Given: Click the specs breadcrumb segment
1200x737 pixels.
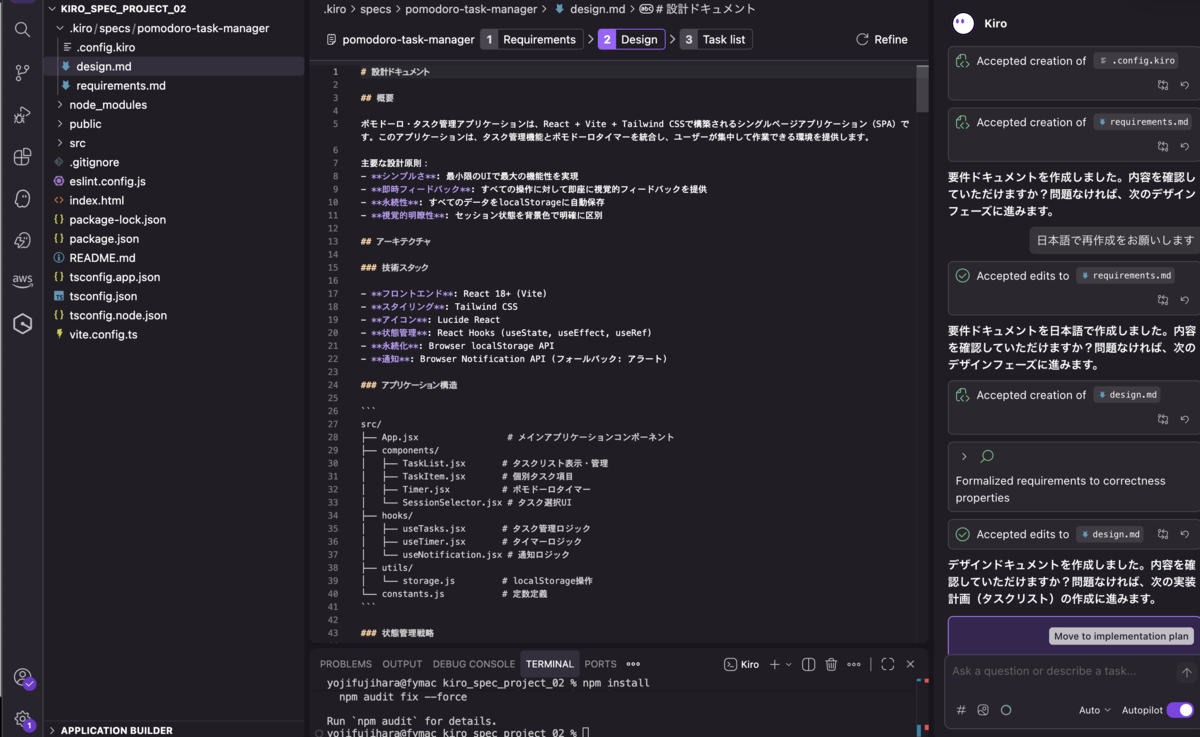Looking at the screenshot, I should pos(376,9).
